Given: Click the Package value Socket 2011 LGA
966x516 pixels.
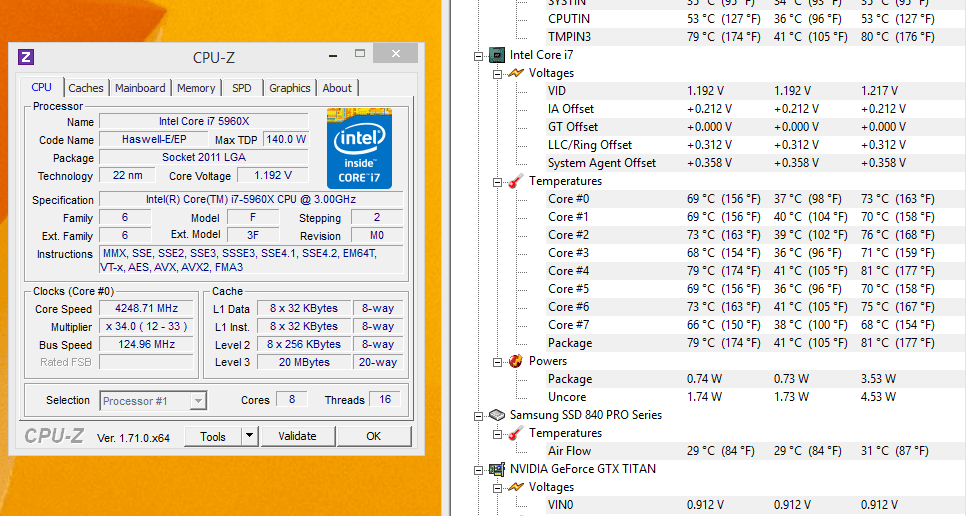Looking at the screenshot, I should (x=204, y=157).
